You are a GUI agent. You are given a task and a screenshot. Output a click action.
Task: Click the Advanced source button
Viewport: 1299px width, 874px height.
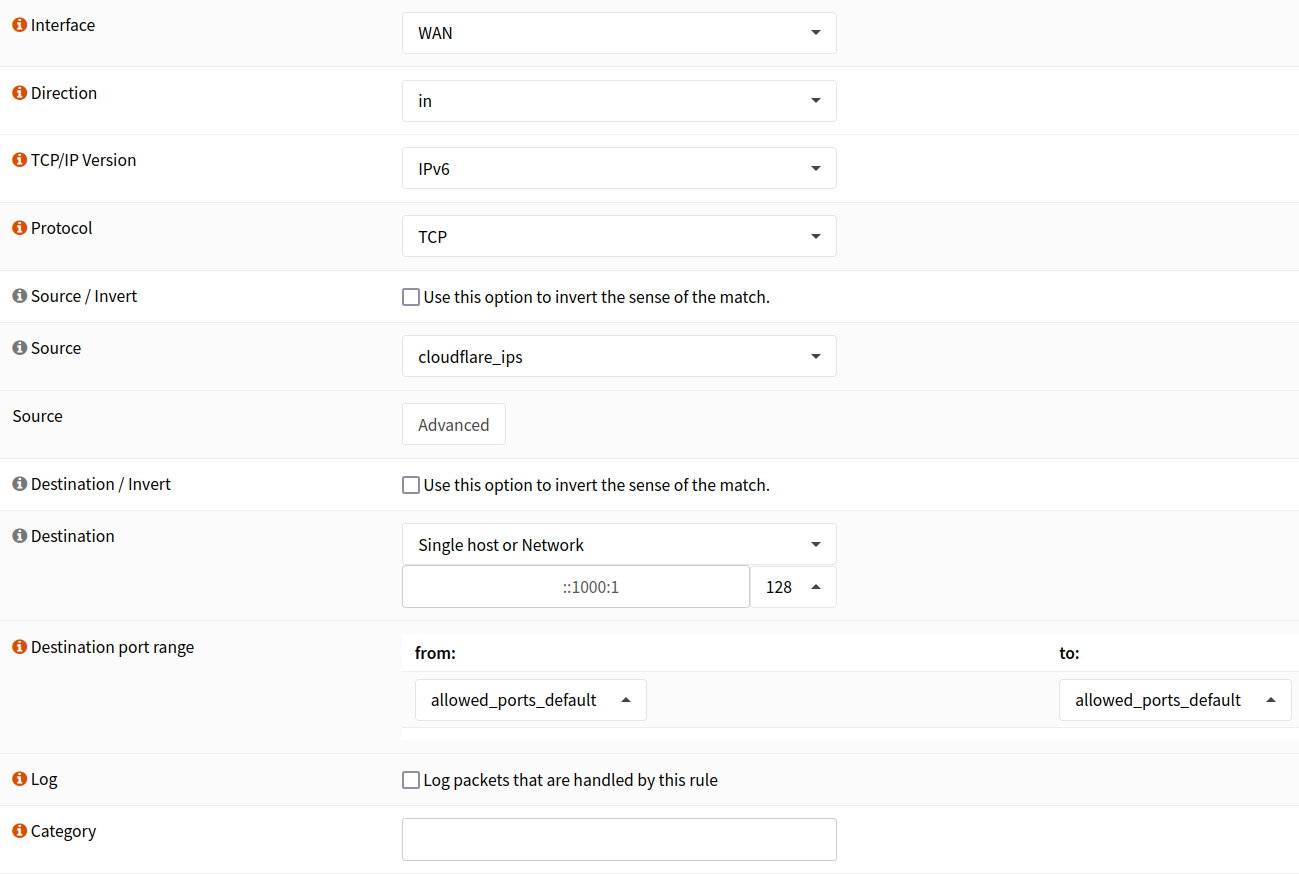point(453,424)
